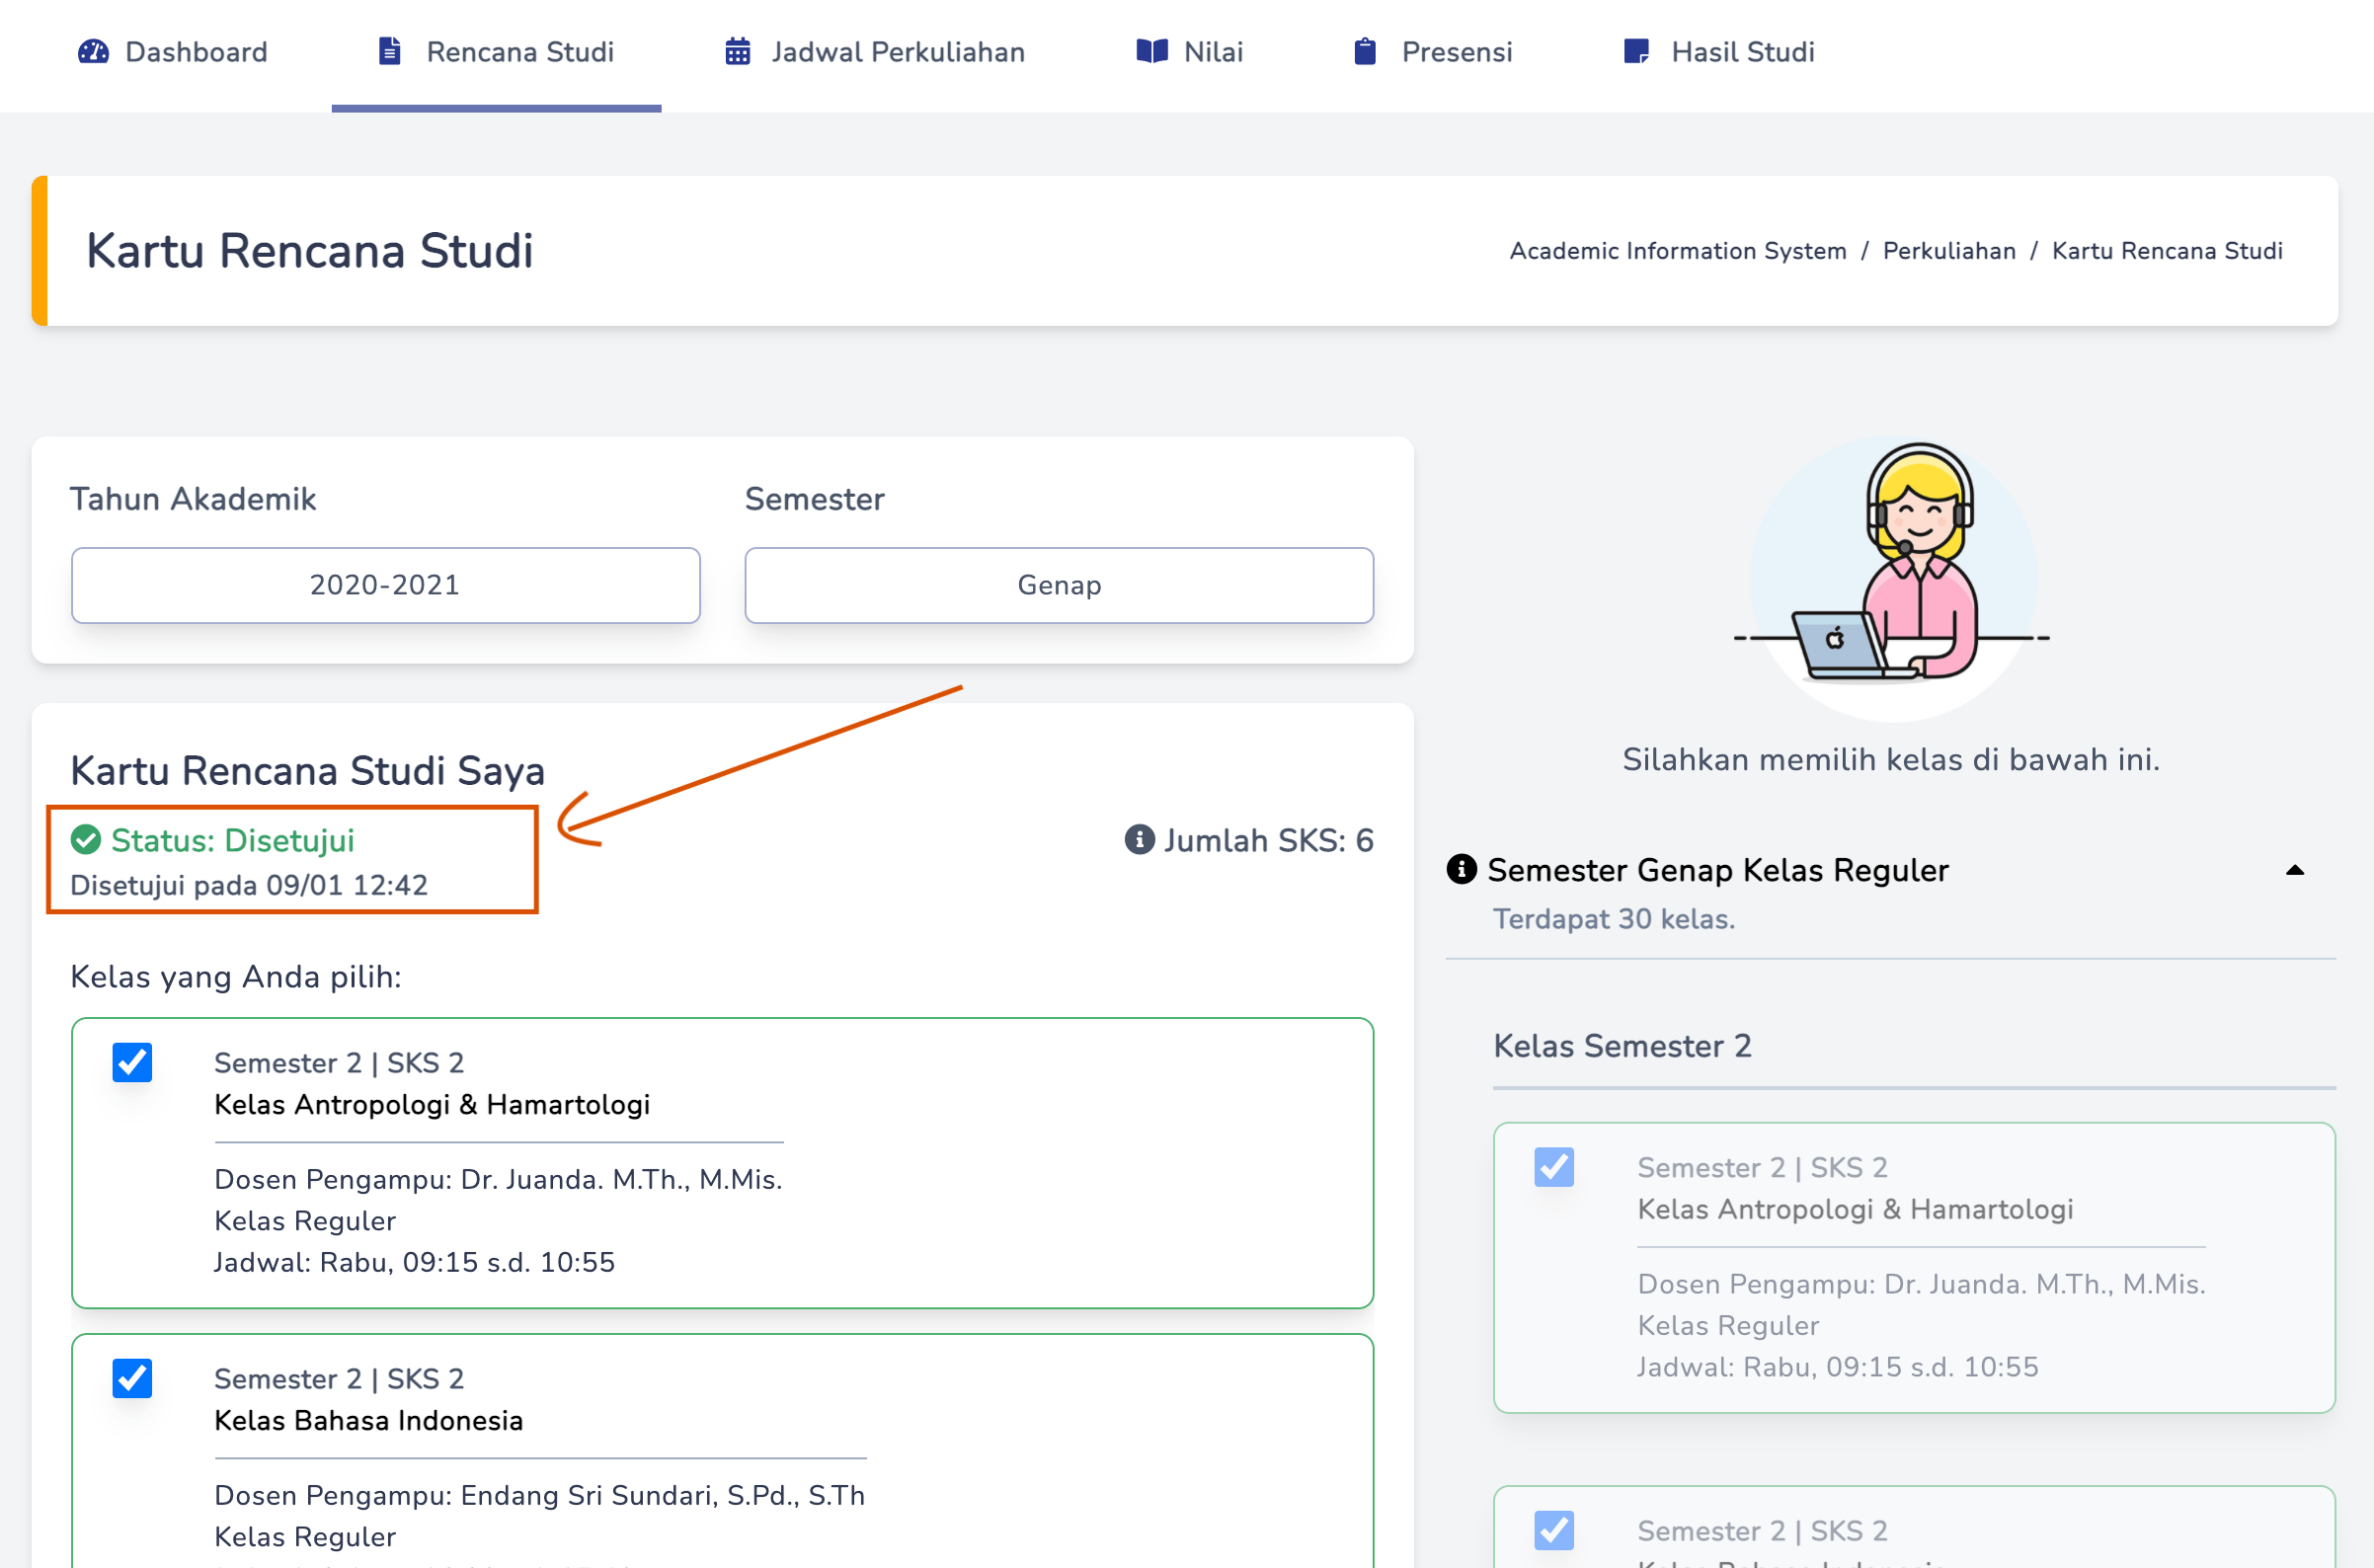Click the Presensi clipboard icon
The height and width of the screenshot is (1568, 2374).
coord(1365,52)
